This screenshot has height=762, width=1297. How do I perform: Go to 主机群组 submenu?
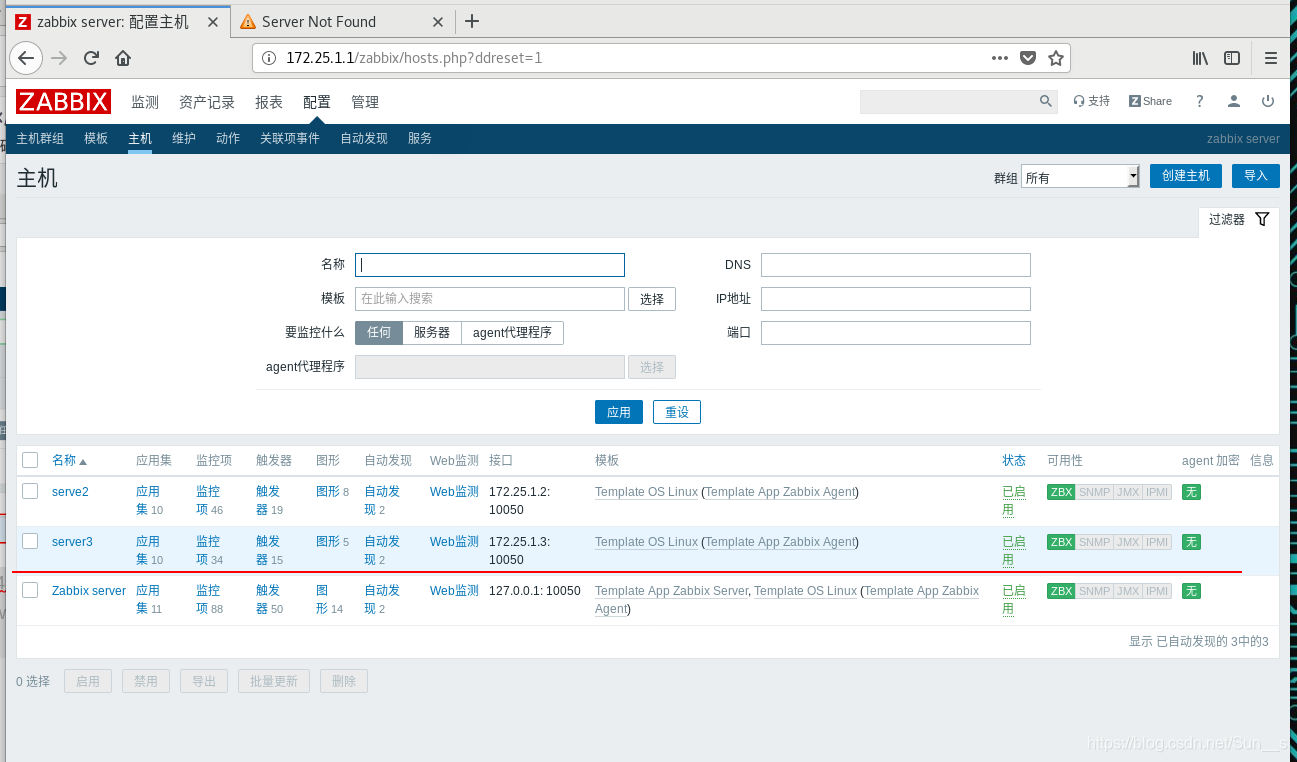point(40,139)
